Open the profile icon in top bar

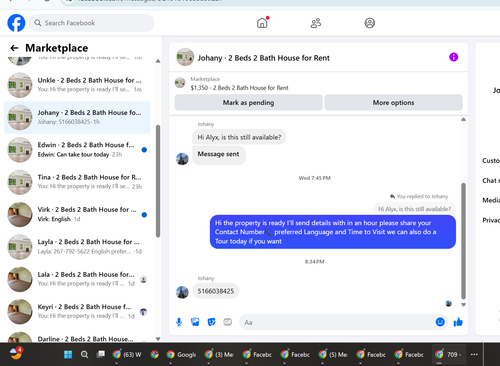(369, 23)
